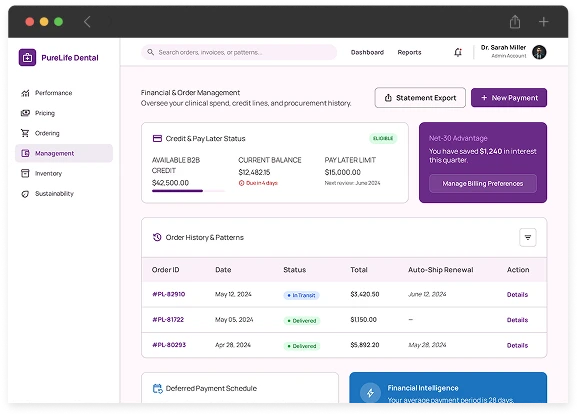Click the $15,000.00 pay later limit
This screenshot has width=579, height=416.
343,172
